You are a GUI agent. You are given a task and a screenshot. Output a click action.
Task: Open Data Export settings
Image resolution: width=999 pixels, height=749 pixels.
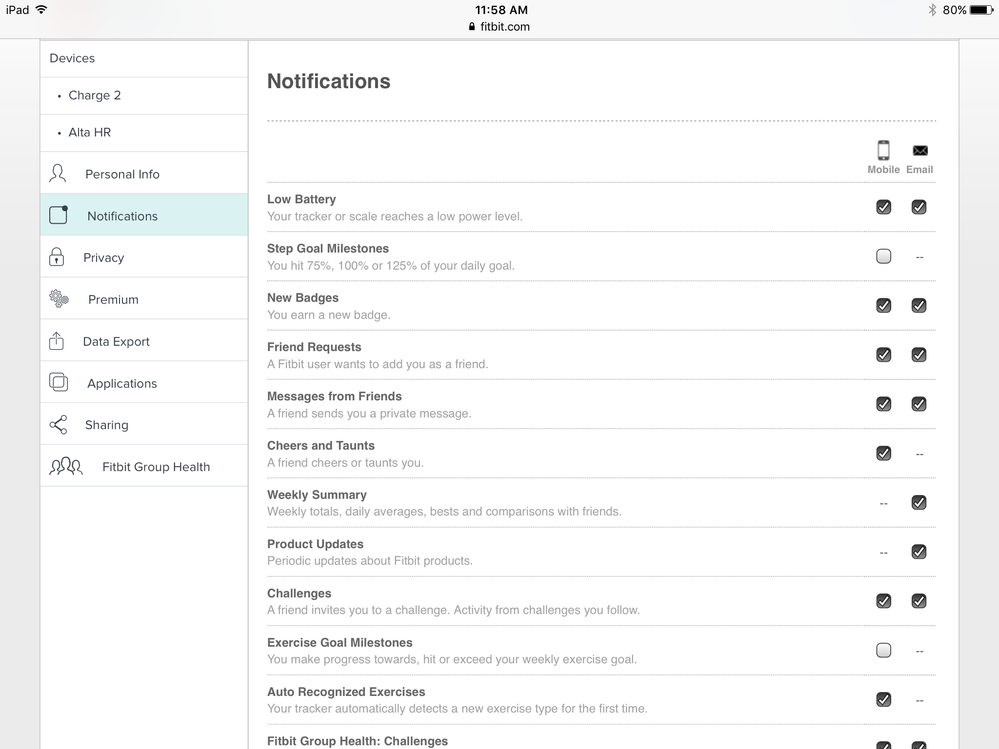tap(144, 341)
